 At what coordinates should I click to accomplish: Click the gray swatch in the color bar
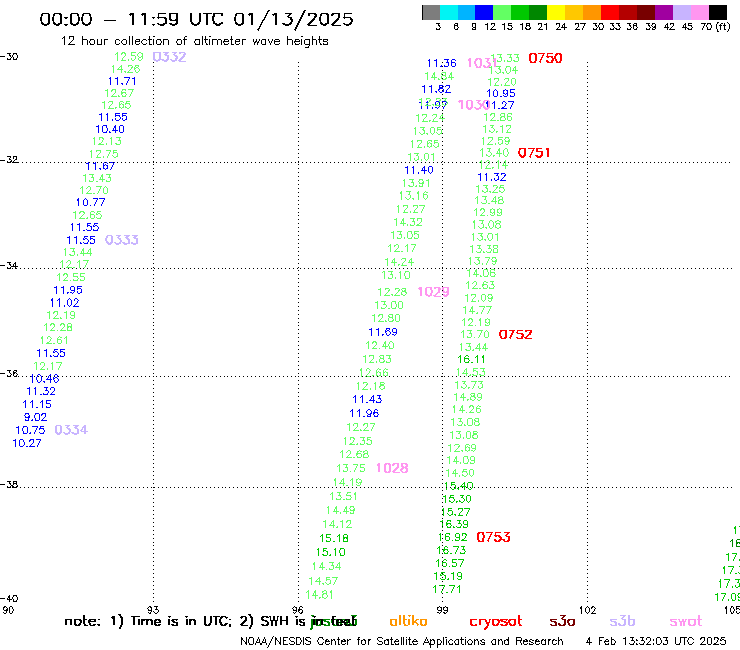point(431,12)
